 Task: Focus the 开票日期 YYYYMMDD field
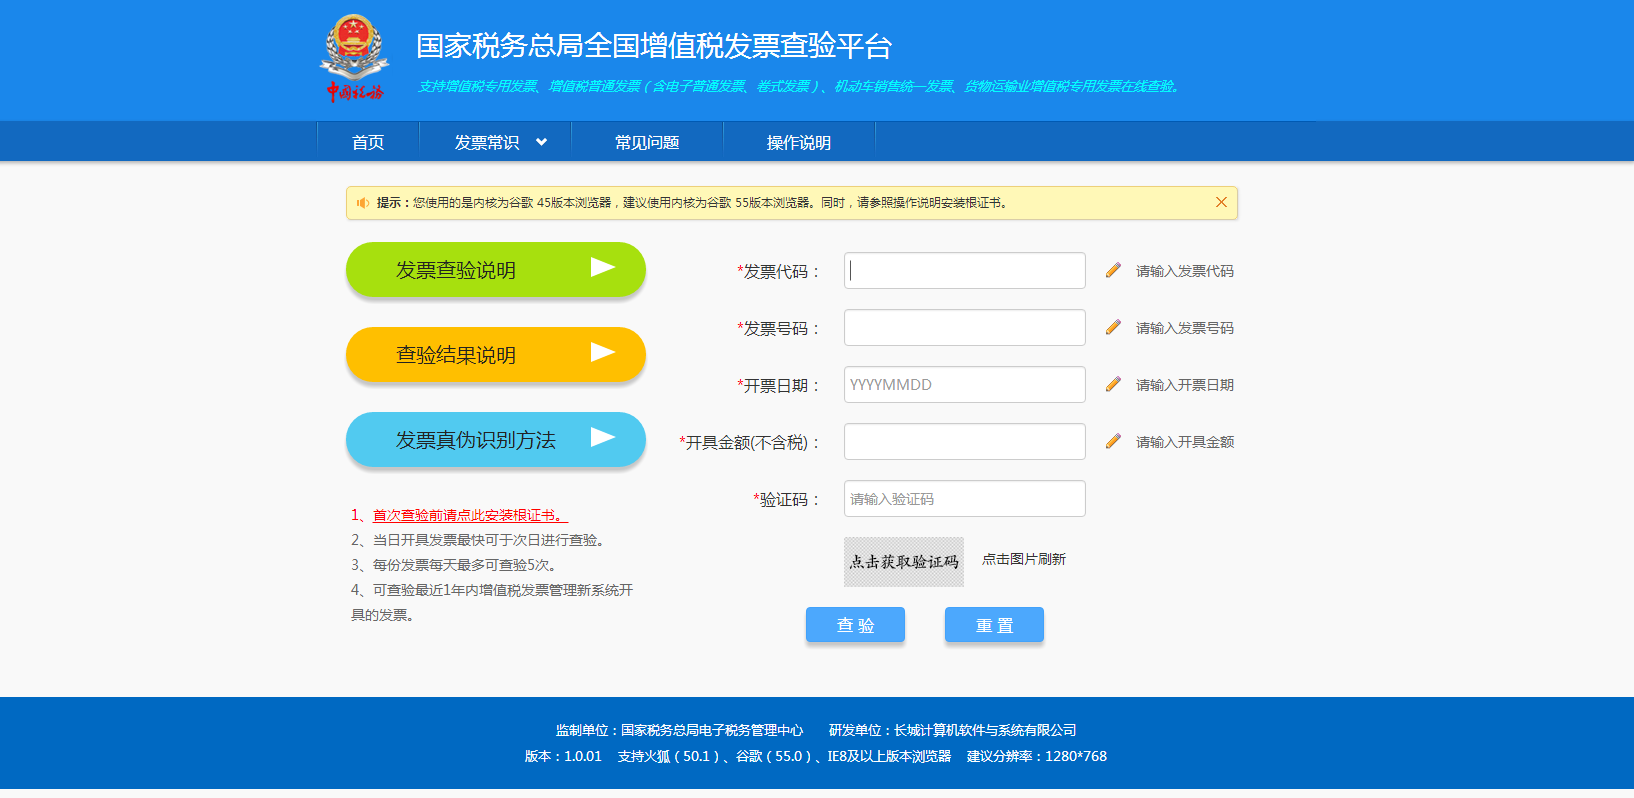965,385
